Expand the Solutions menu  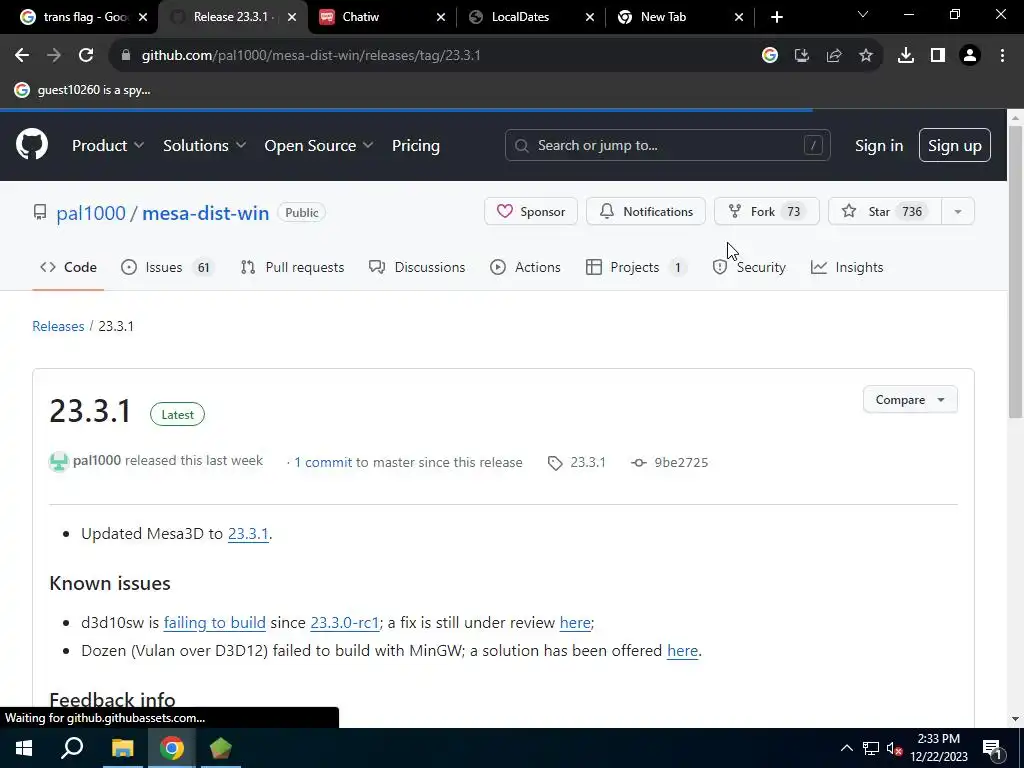pyautogui.click(x=204, y=146)
